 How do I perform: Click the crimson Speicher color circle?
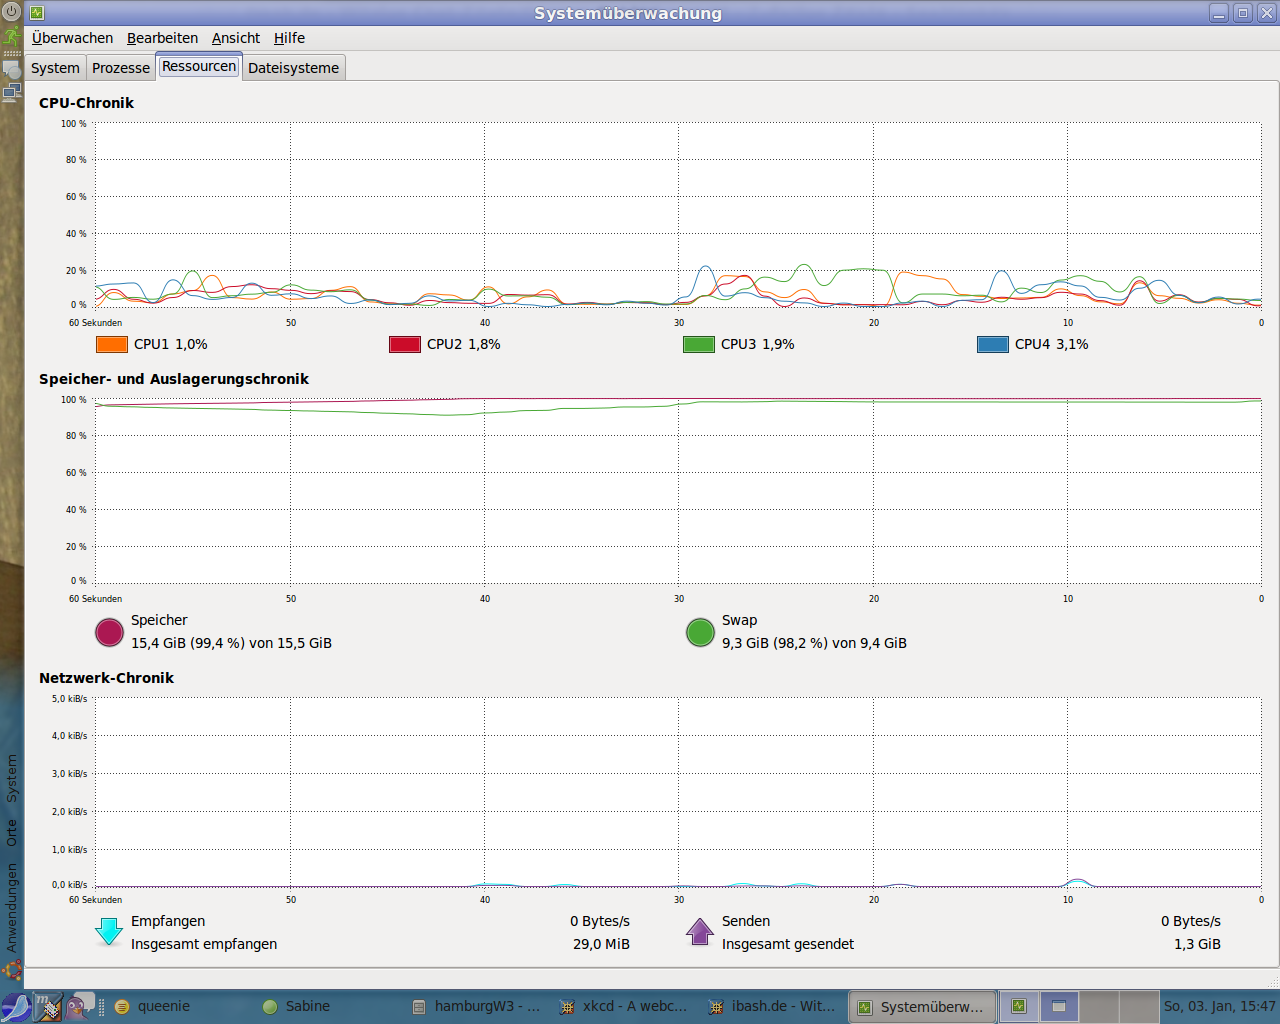[109, 632]
